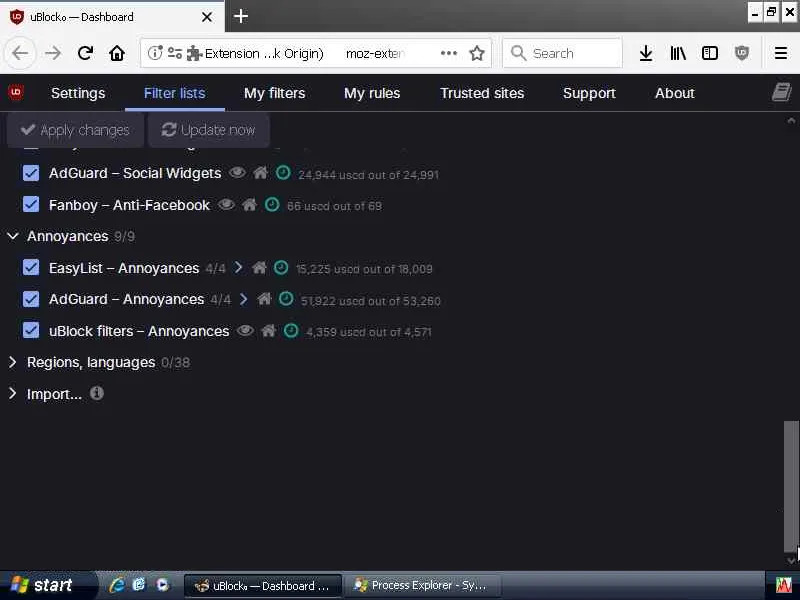Switch to the Settings tab
The image size is (800, 600).
tap(78, 93)
